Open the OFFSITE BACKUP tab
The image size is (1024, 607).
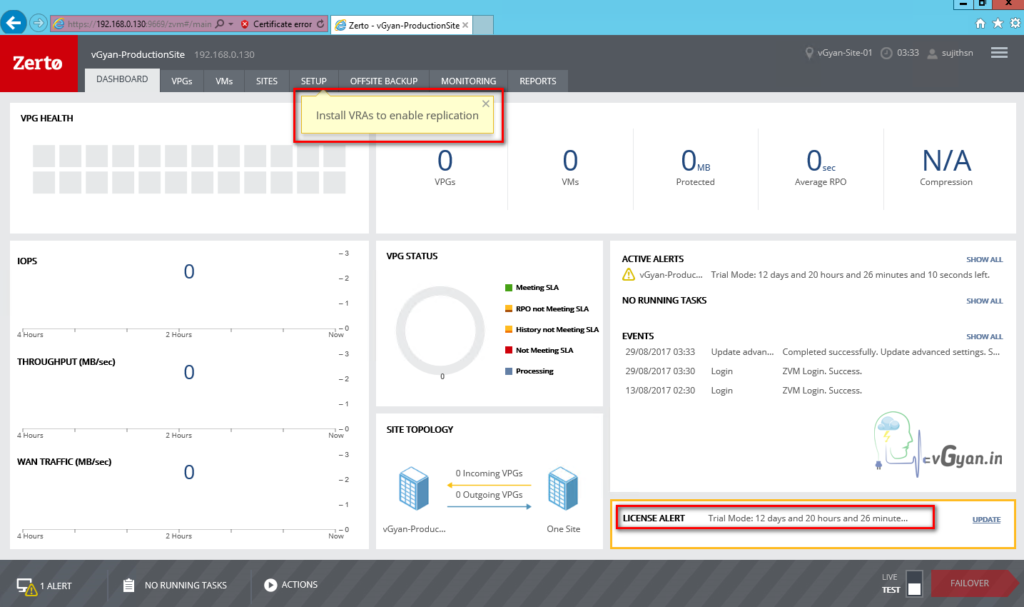(383, 81)
